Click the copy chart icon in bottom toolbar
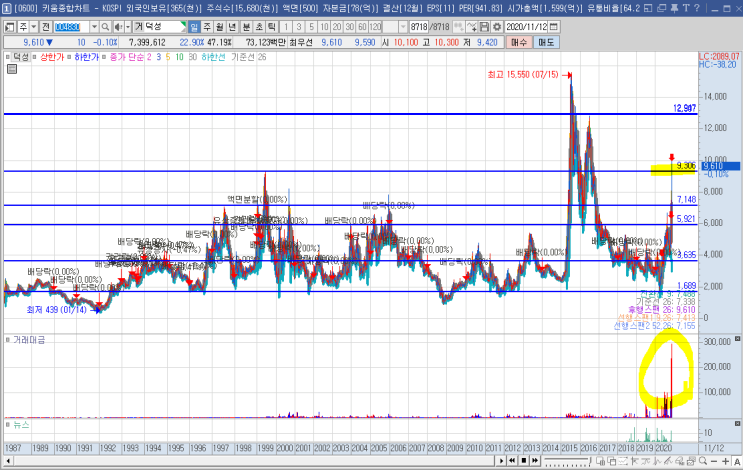Screen dimensions: 743x470 click(x=600, y=461)
